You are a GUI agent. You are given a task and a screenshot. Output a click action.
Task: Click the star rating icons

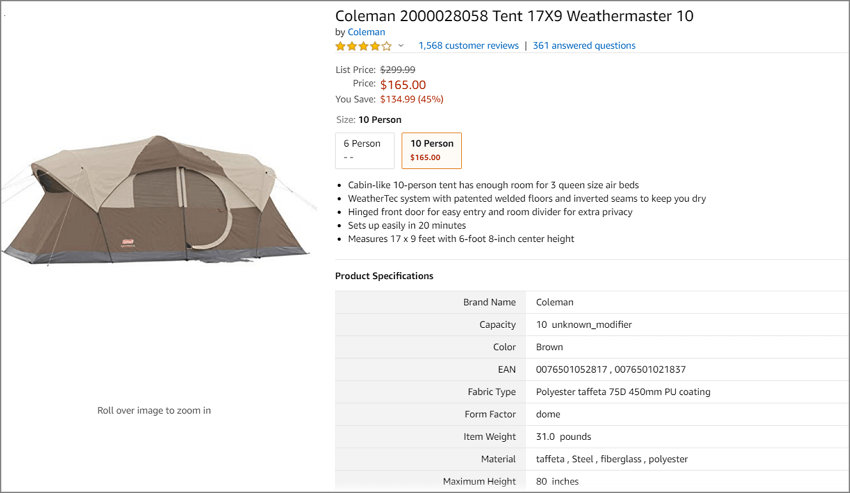click(x=363, y=46)
